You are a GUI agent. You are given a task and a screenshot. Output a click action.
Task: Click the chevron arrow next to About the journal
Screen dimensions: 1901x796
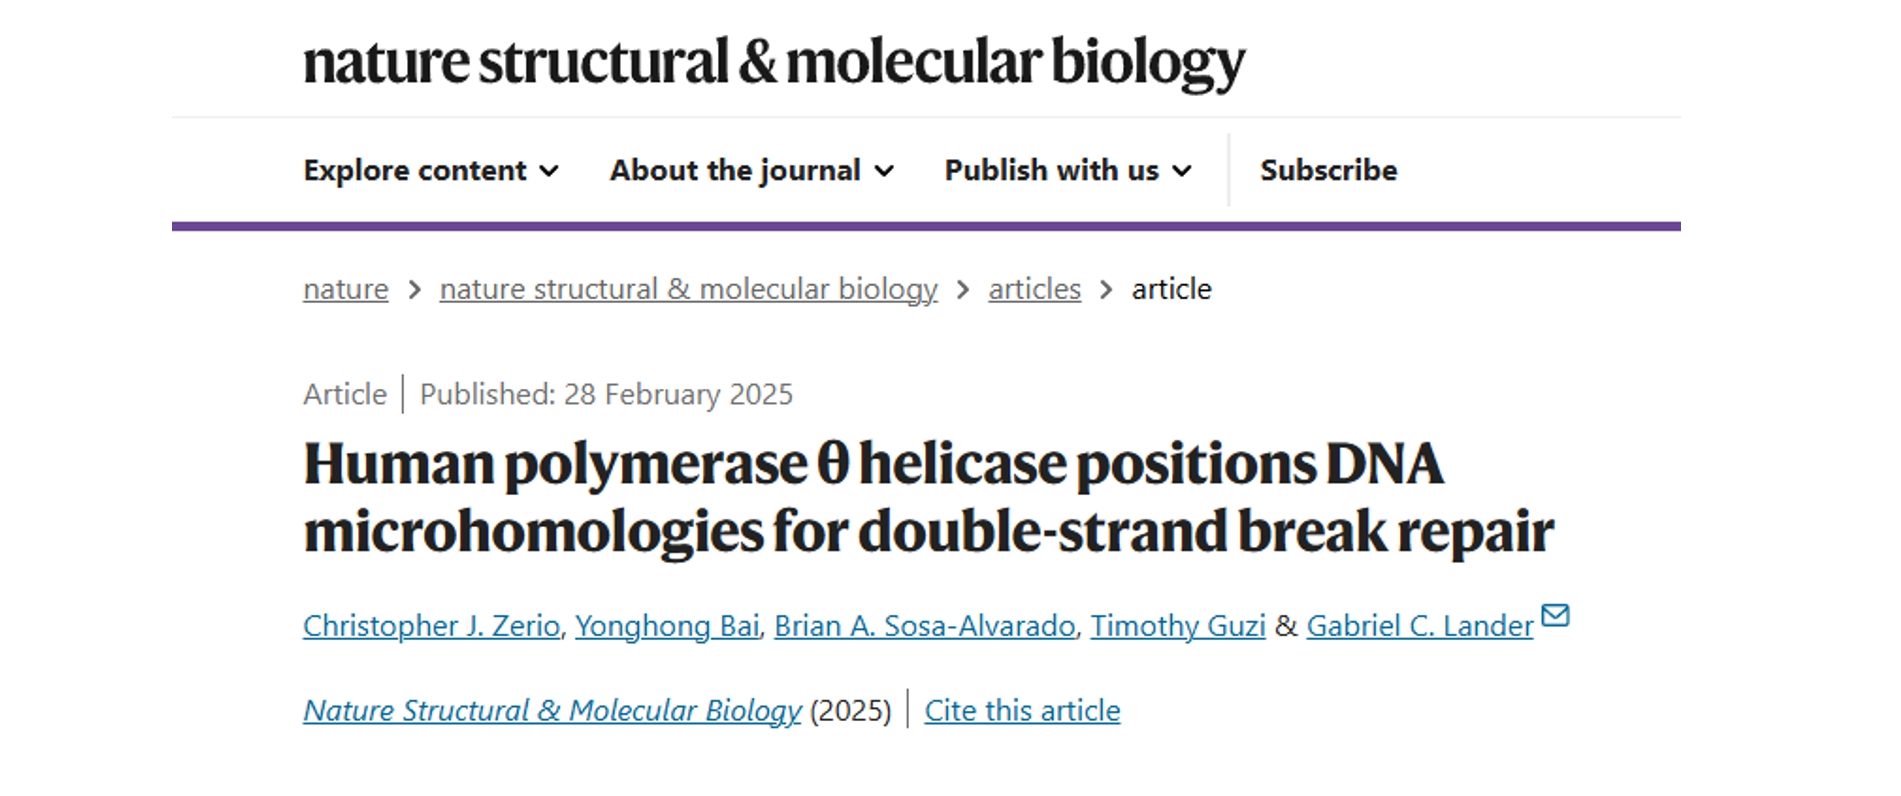point(884,172)
